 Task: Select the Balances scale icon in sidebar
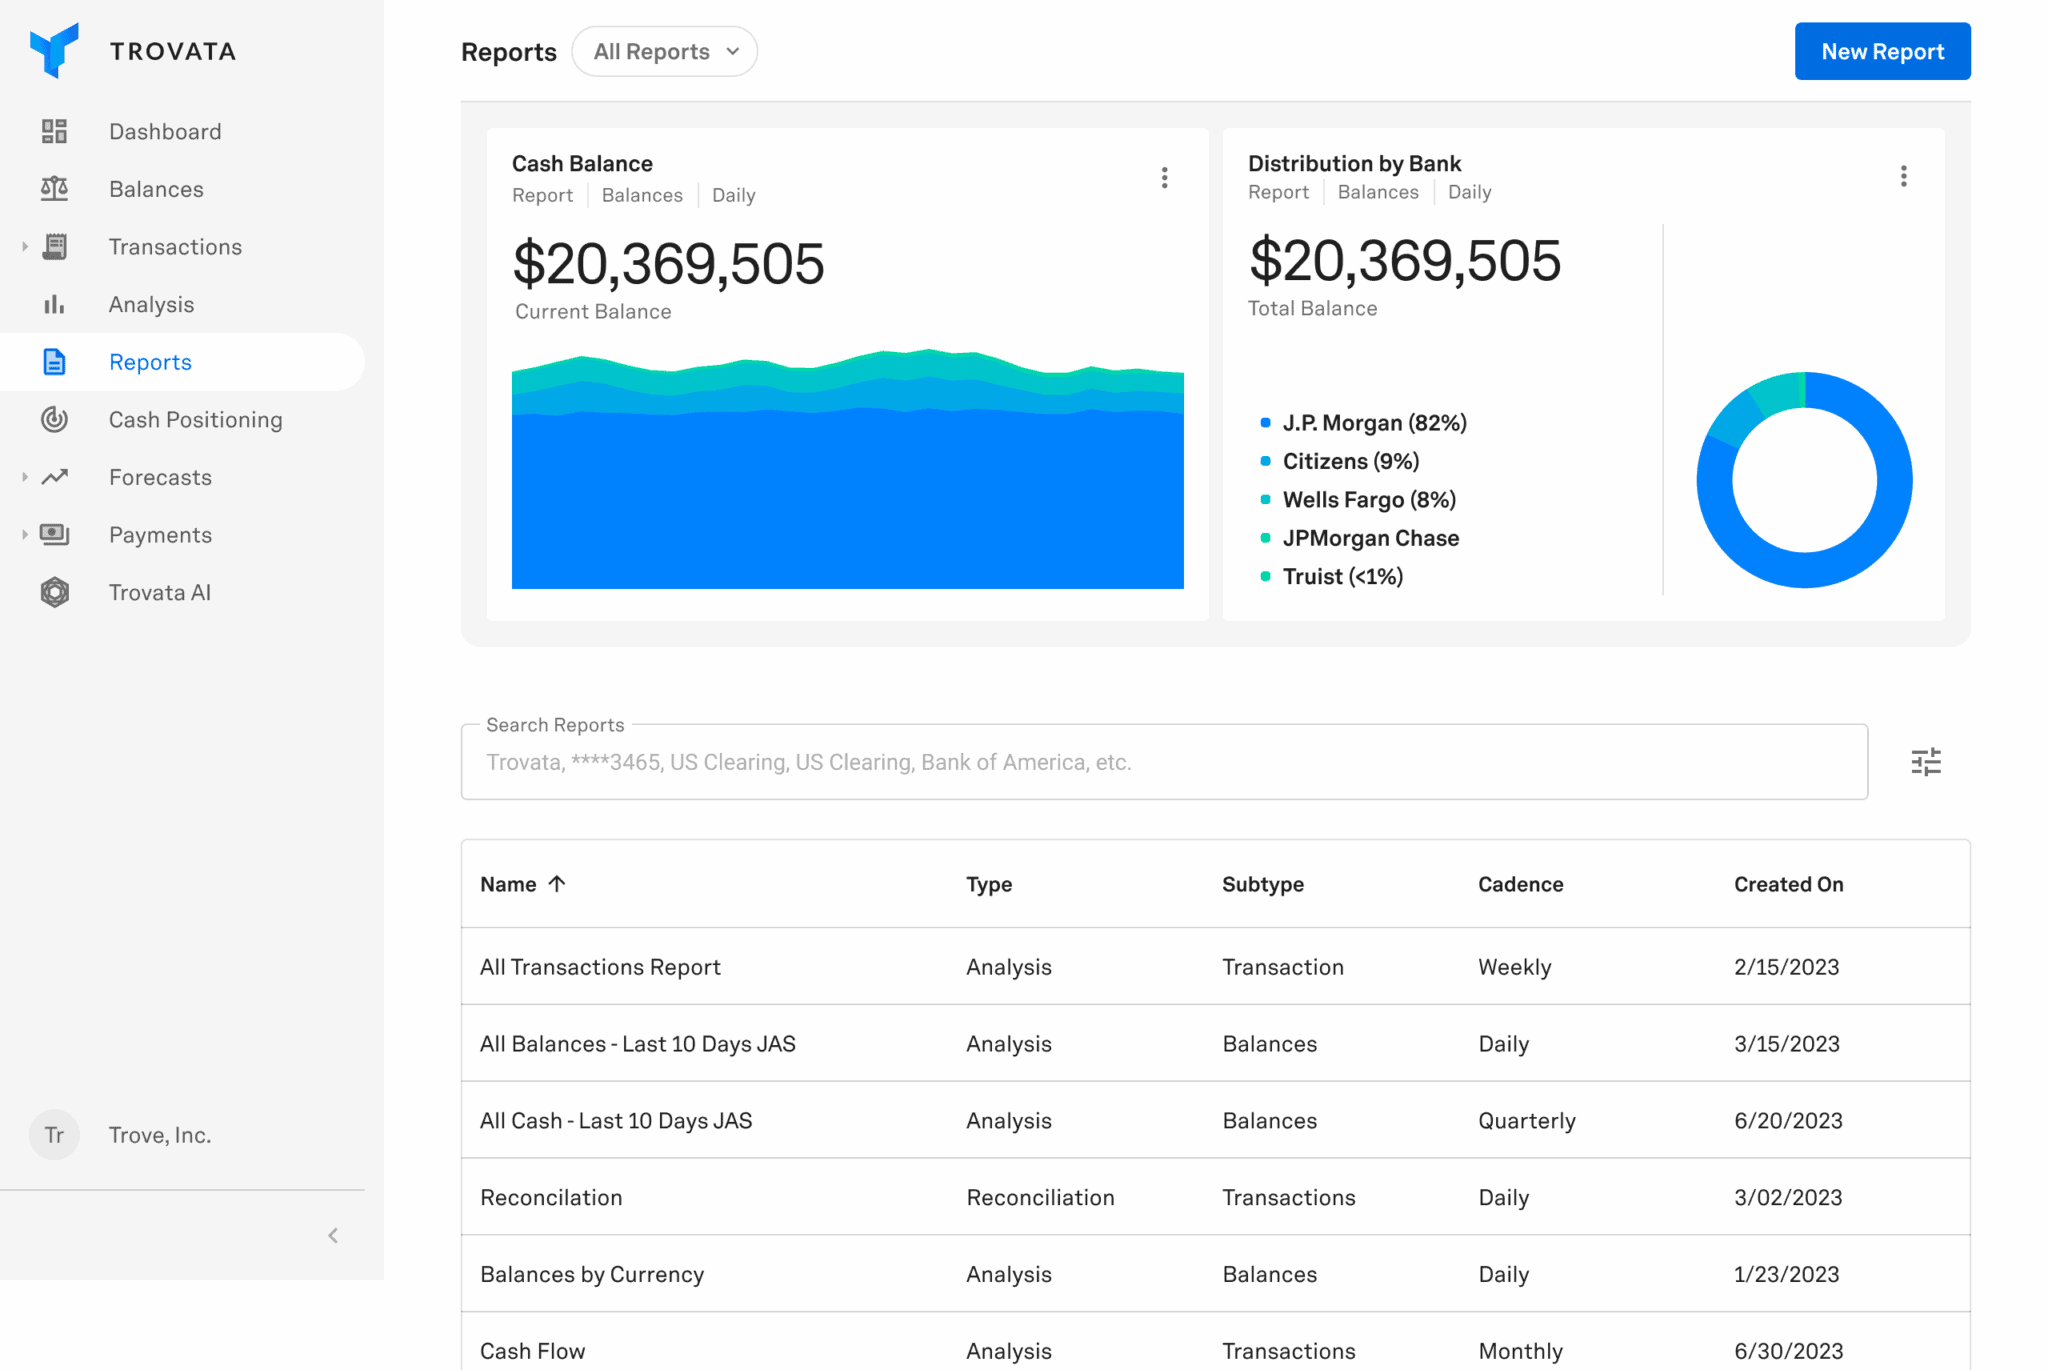click(54, 188)
